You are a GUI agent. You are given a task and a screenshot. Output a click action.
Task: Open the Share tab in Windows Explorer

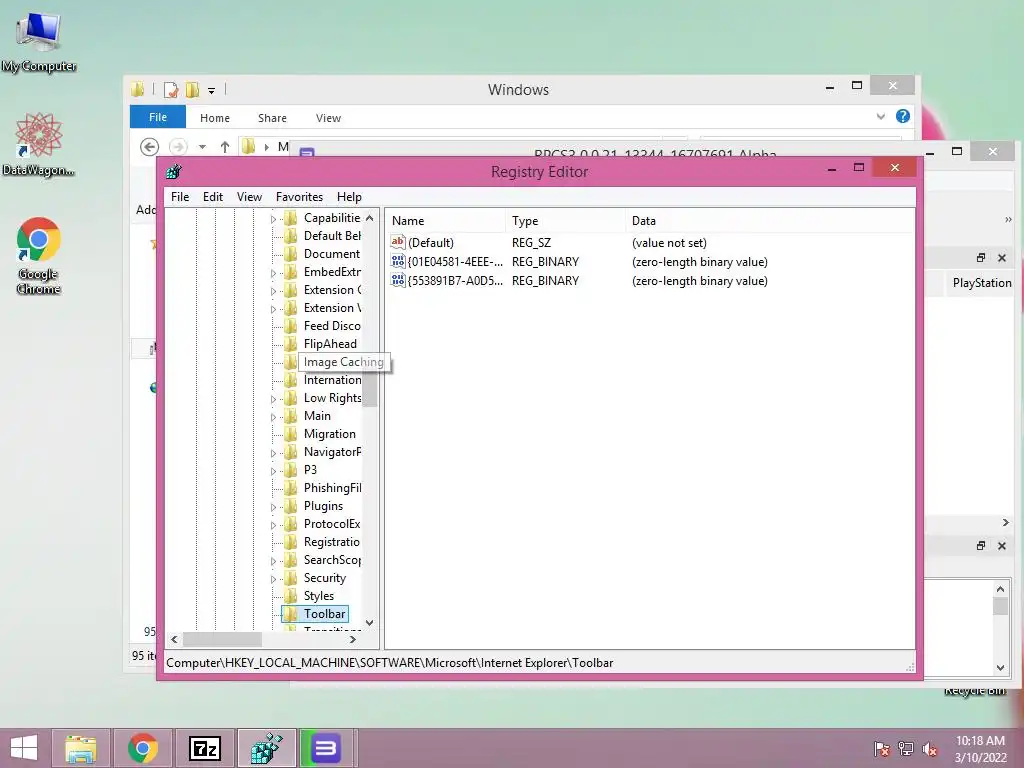[x=272, y=118]
